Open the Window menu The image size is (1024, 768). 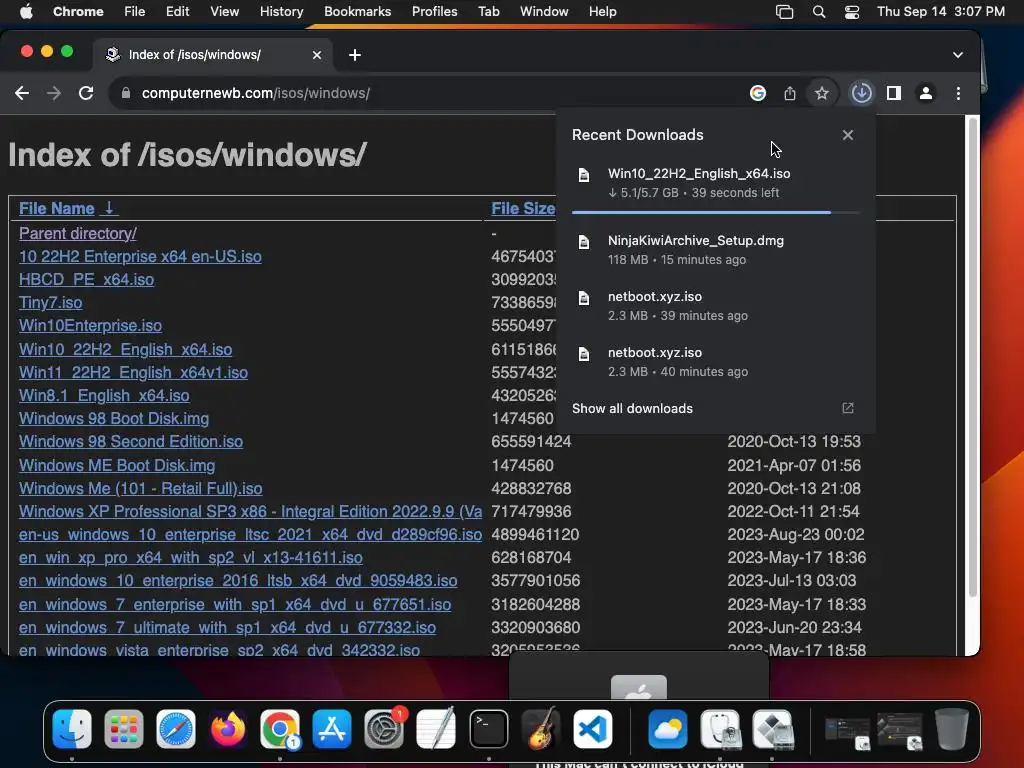544,12
